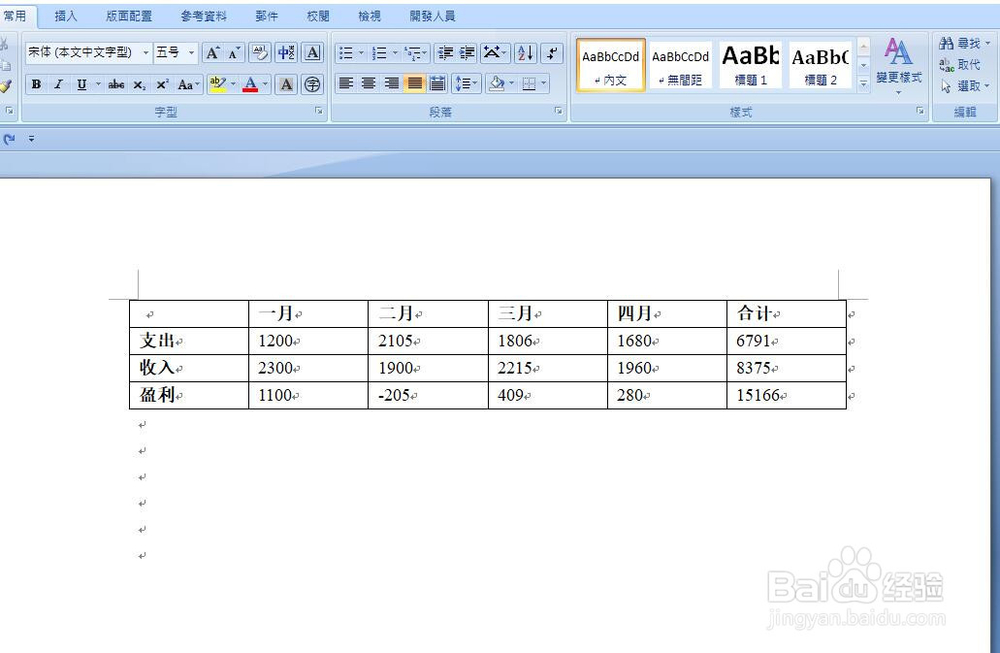
Task: Increase font size with Grow Font
Action: (x=212, y=52)
